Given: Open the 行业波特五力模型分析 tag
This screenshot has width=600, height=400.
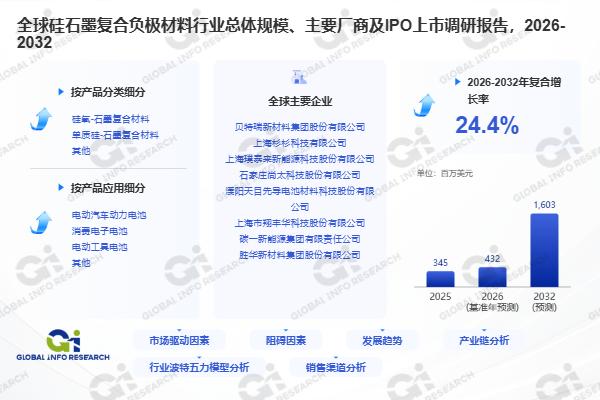Looking at the screenshot, I should point(199,367).
